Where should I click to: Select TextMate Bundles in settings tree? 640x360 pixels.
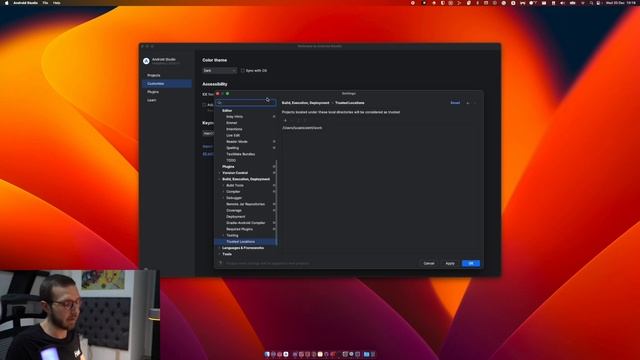241,154
